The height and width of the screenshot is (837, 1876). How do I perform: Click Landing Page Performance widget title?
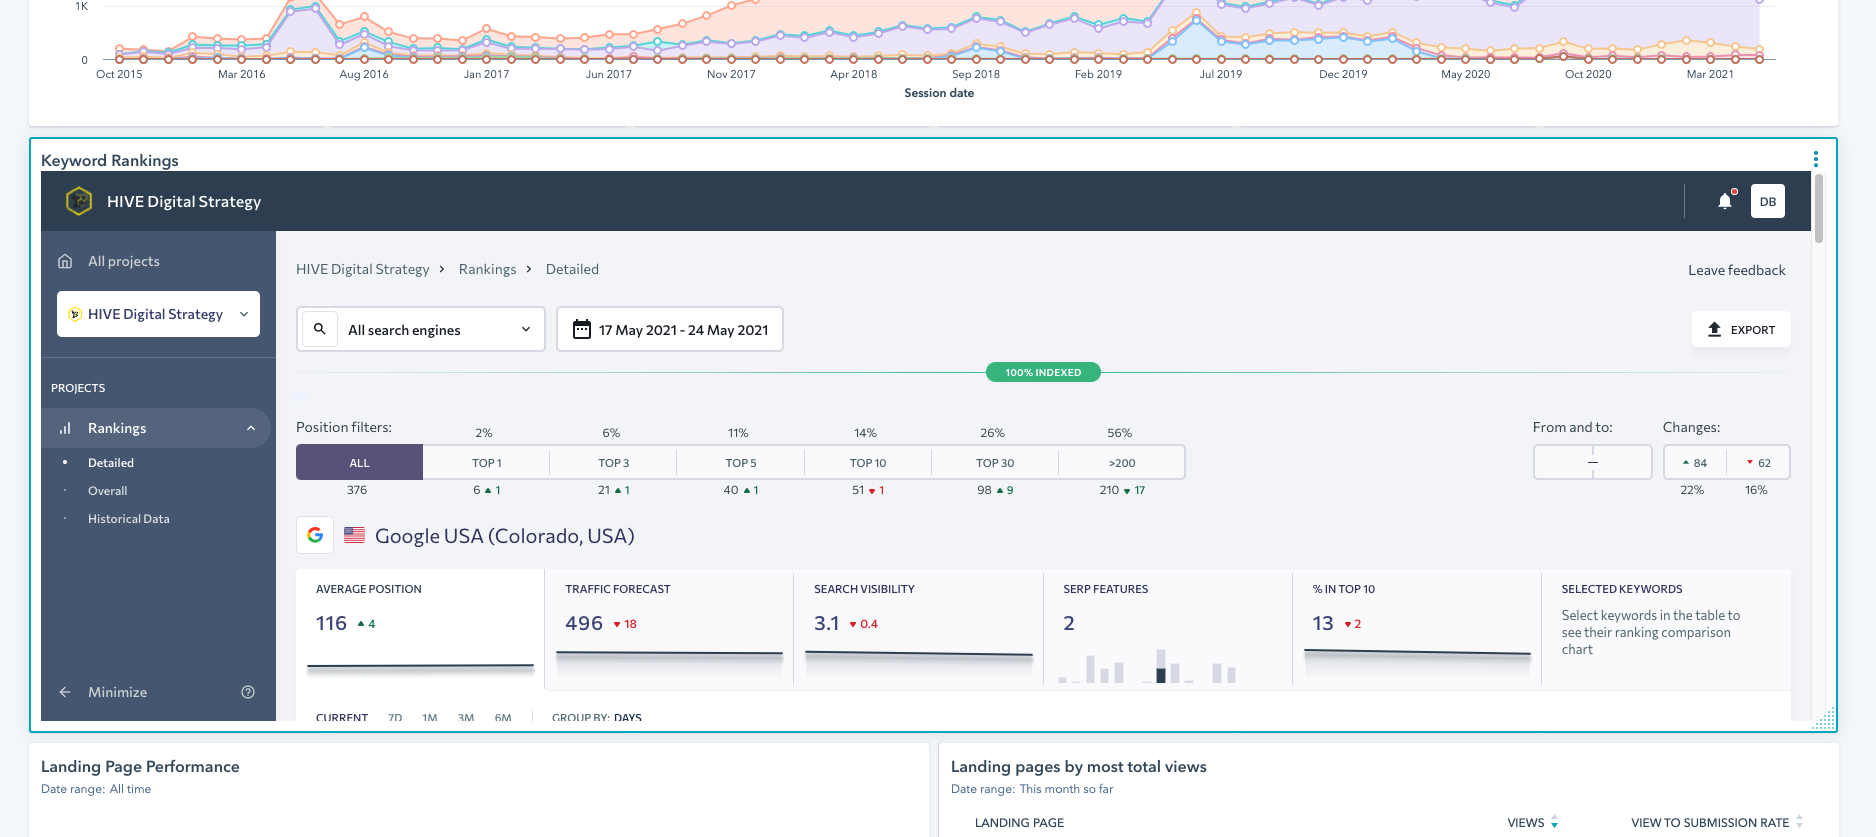(x=140, y=766)
